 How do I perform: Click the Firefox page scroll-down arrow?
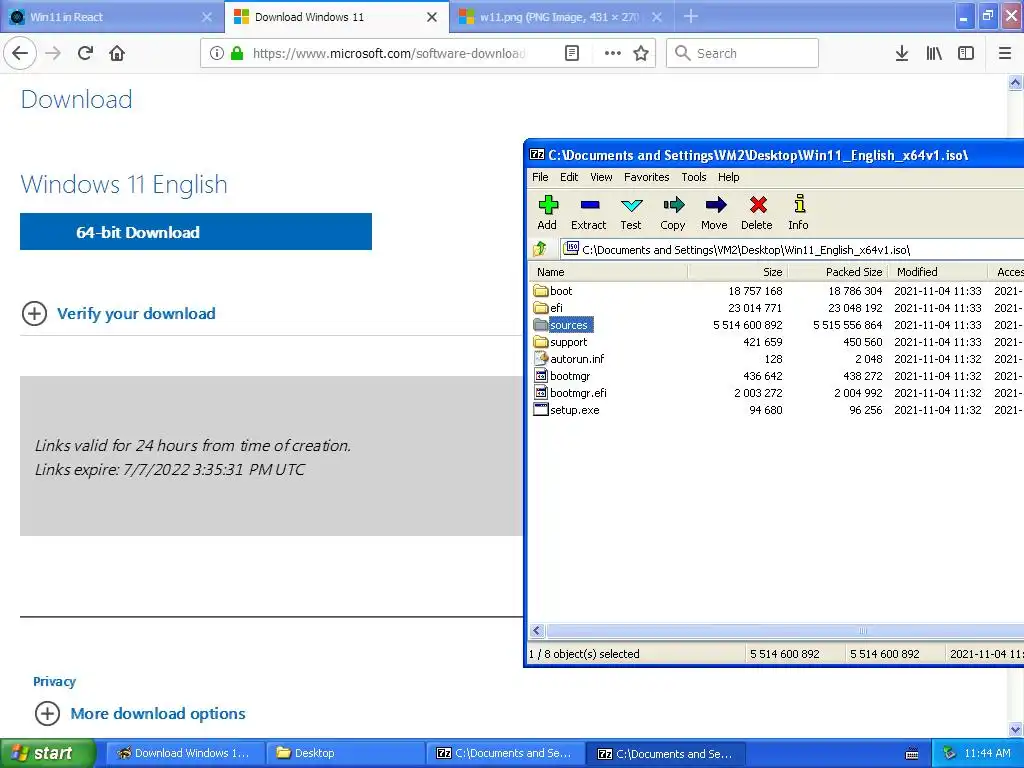point(1016,729)
